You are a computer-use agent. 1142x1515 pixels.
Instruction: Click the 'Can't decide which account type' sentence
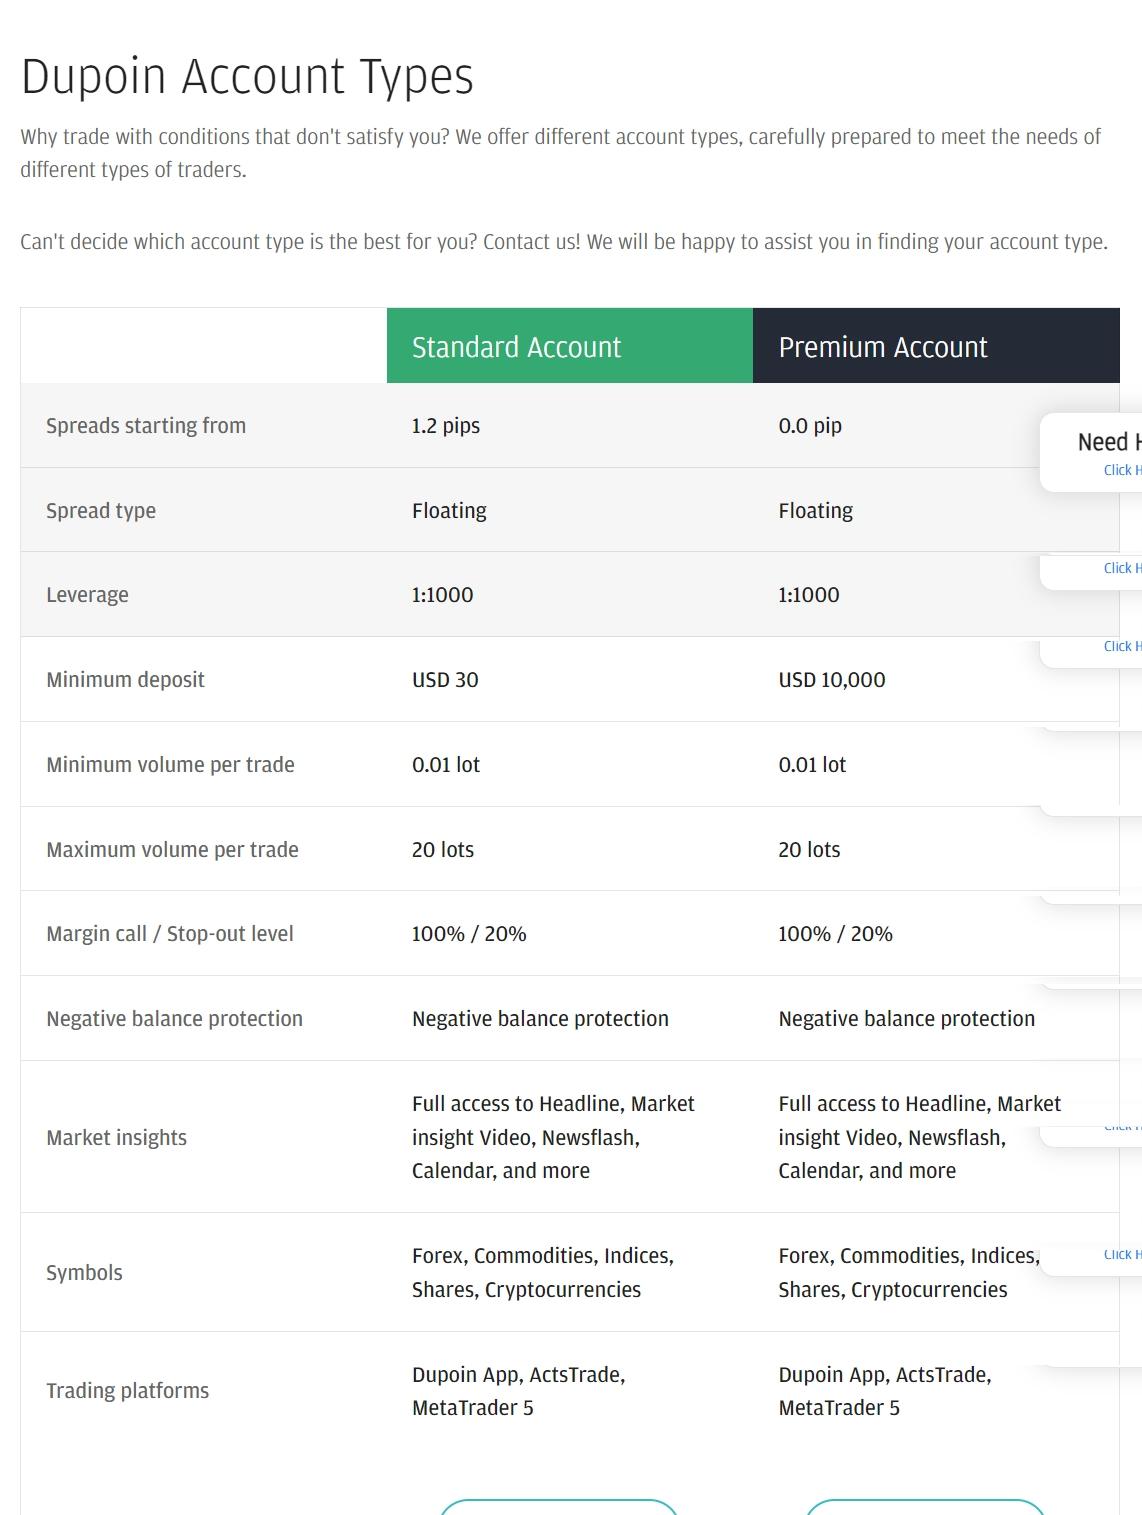click(x=564, y=242)
